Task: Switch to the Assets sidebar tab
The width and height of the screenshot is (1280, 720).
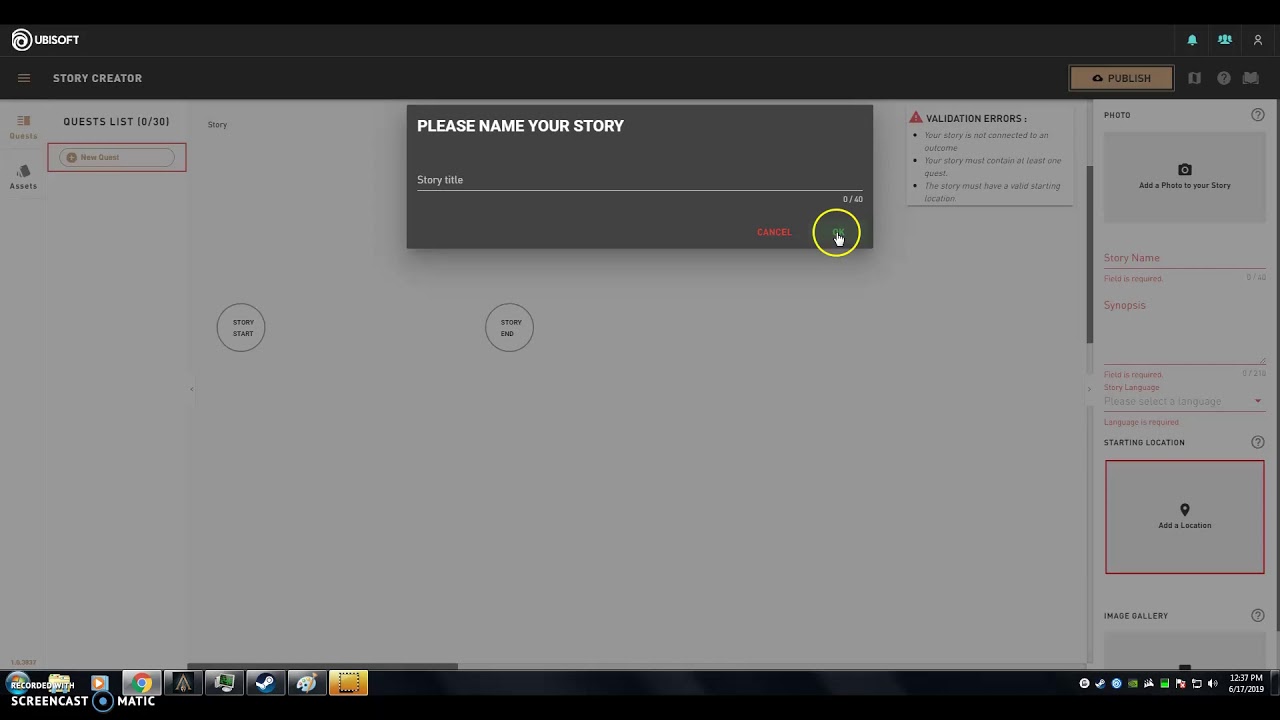Action: coord(24,177)
